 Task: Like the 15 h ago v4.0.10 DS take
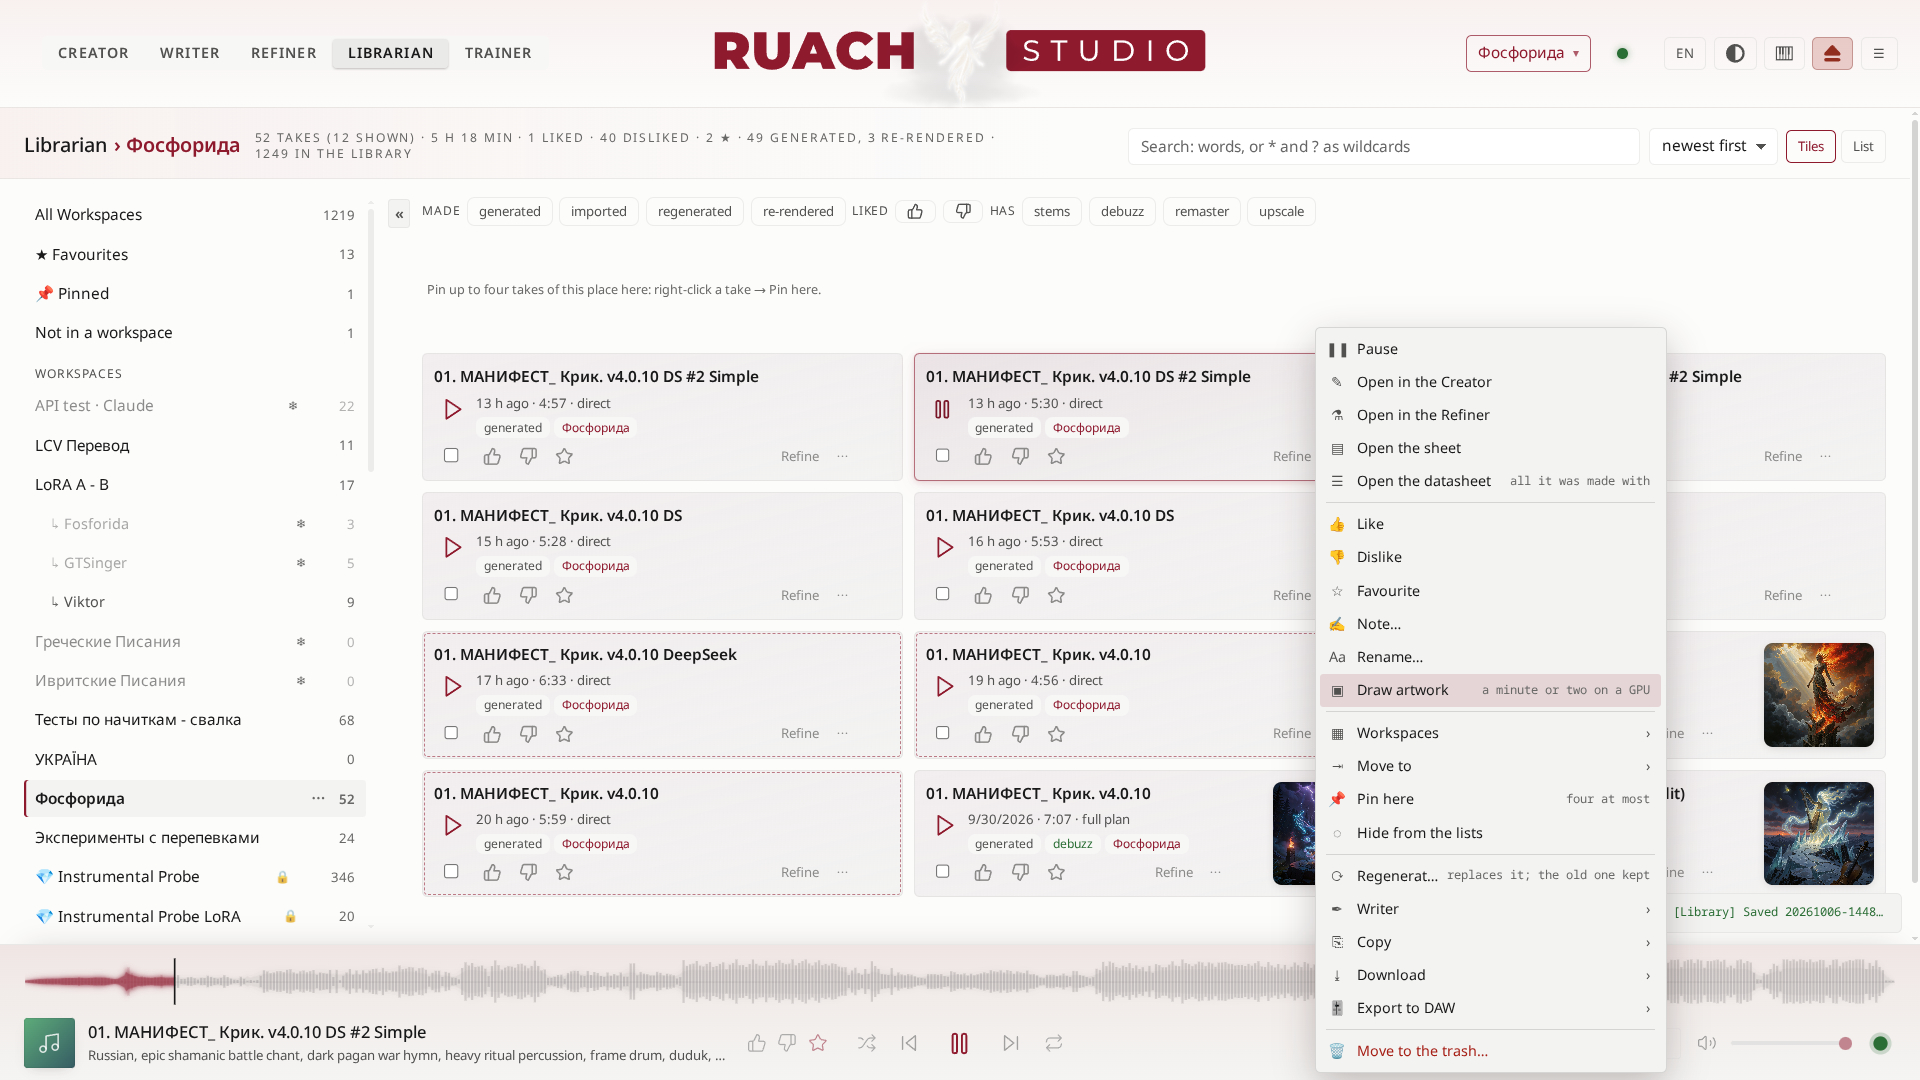tap(492, 595)
